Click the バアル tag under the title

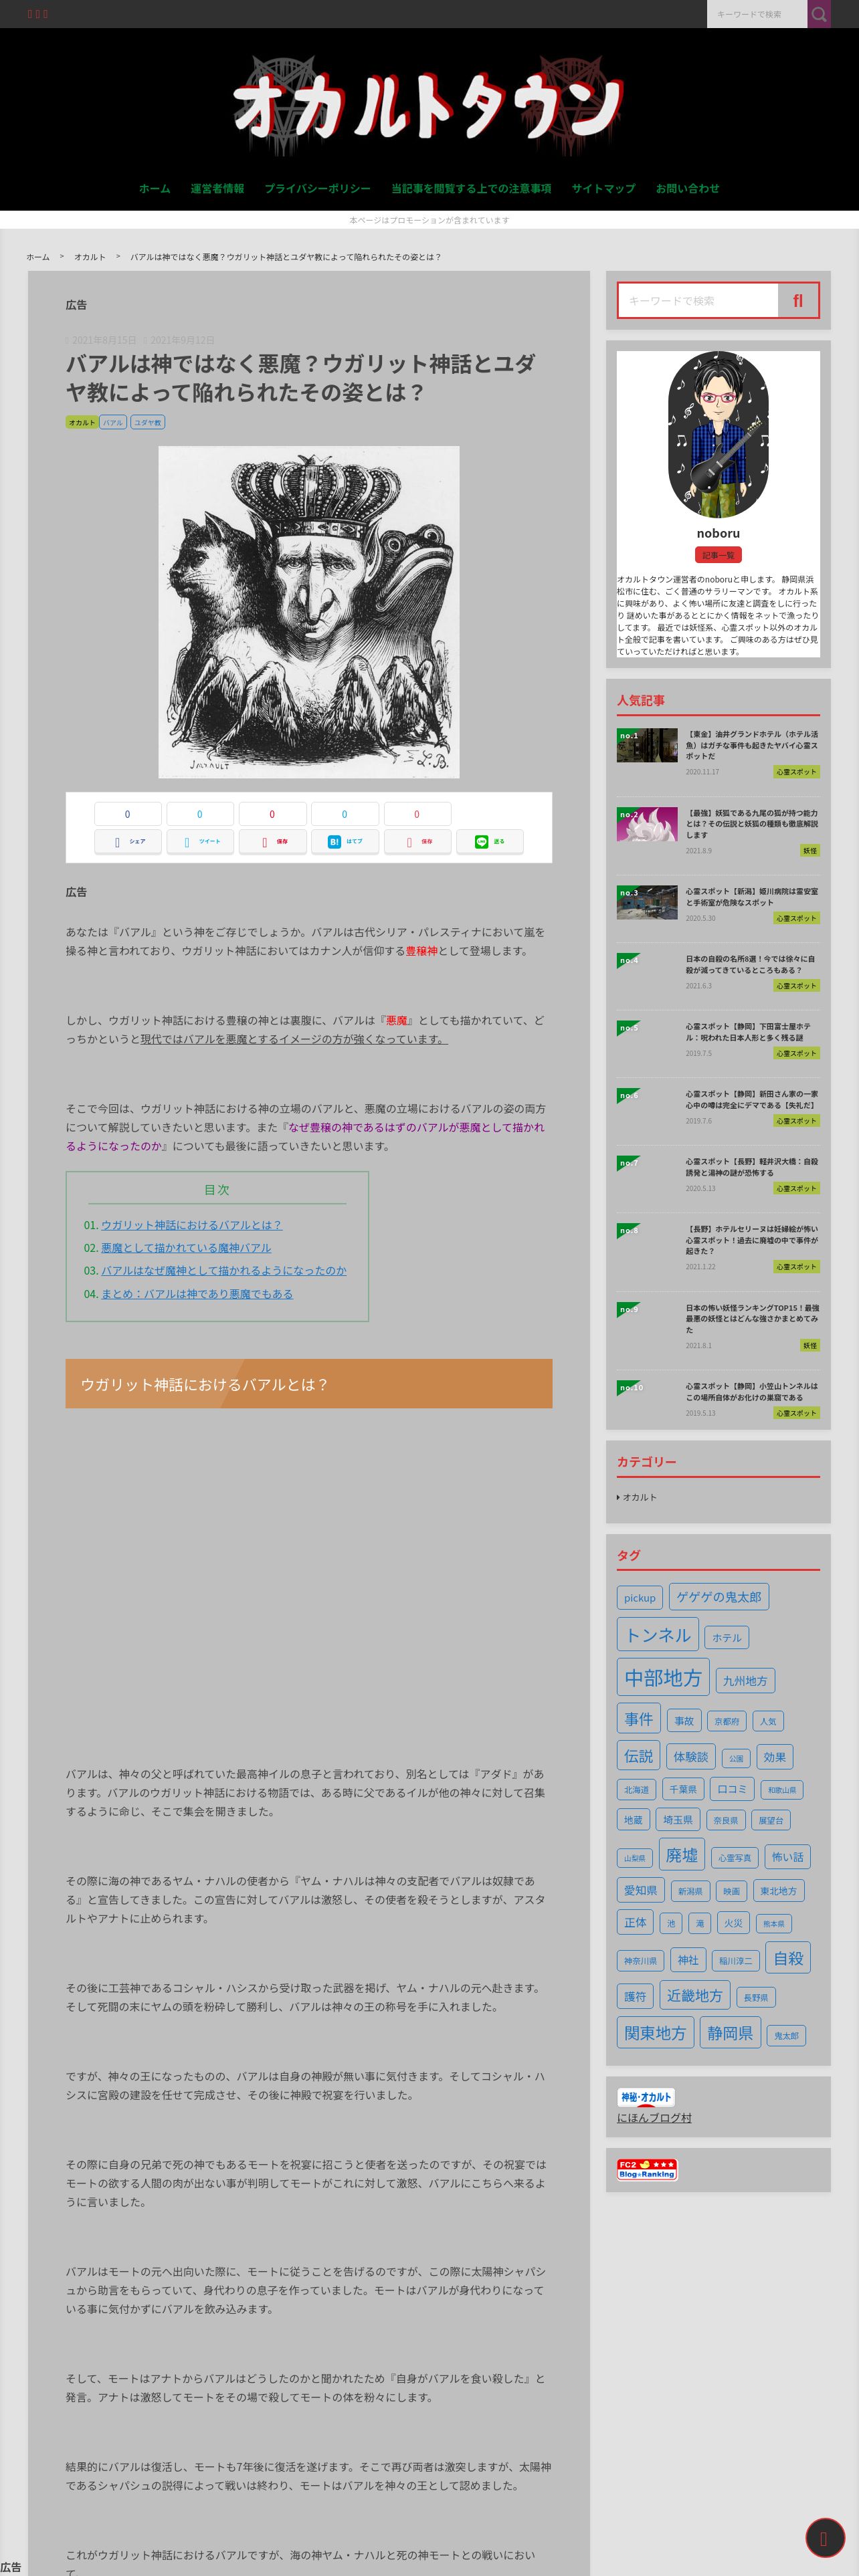coord(113,422)
